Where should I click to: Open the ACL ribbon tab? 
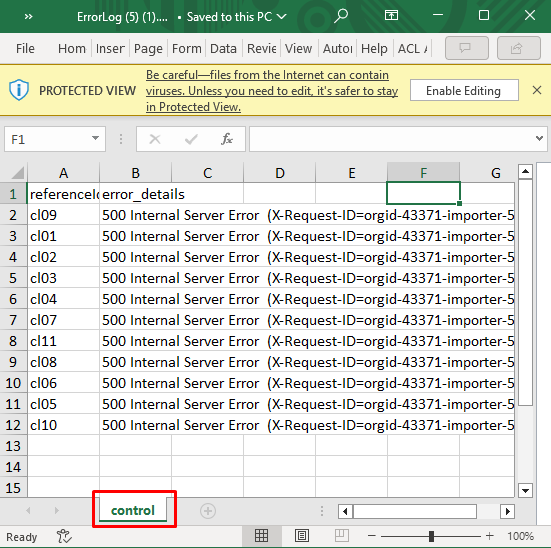412,48
